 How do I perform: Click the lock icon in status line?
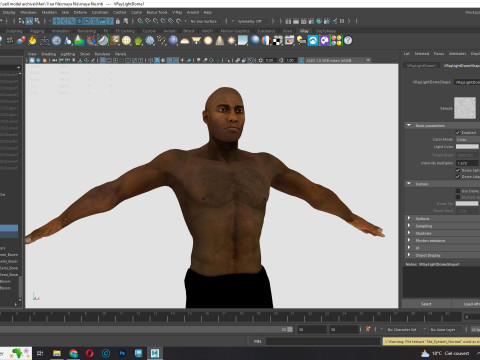tap(118, 21)
